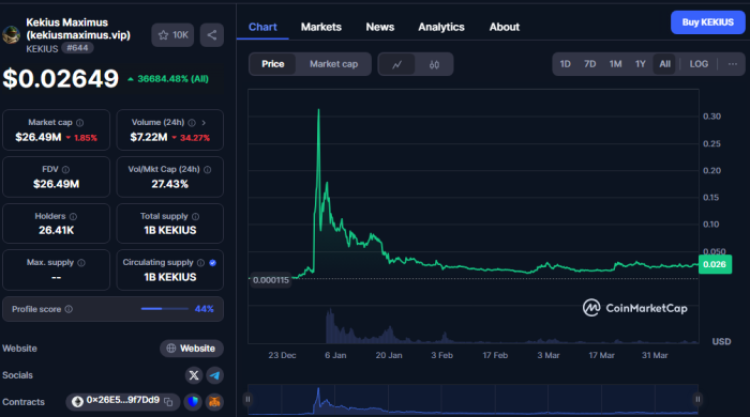Screen dimensions: 750x417
Task: Open Total supply info icon
Action: [x=196, y=217]
